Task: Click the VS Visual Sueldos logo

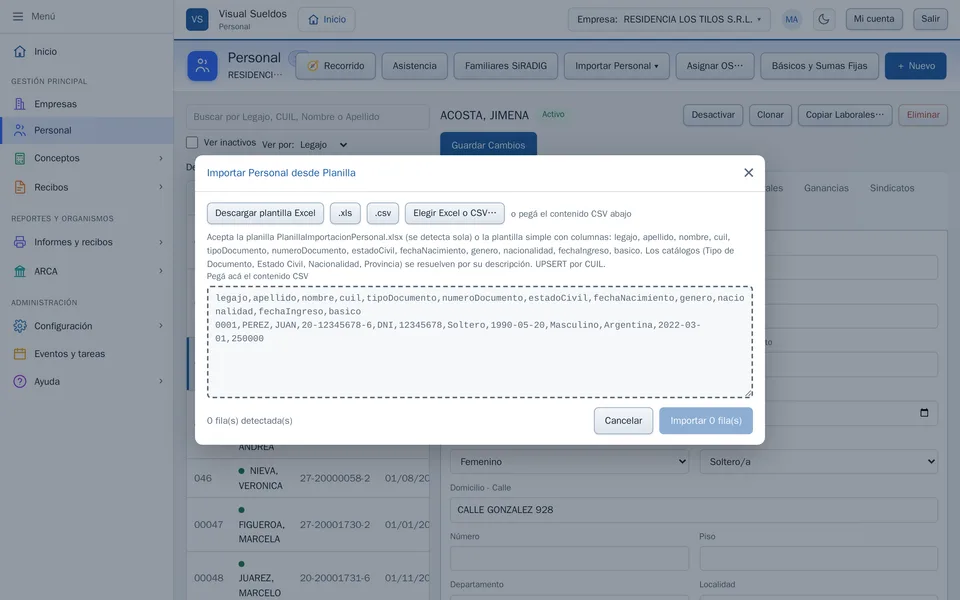Action: pos(197,19)
